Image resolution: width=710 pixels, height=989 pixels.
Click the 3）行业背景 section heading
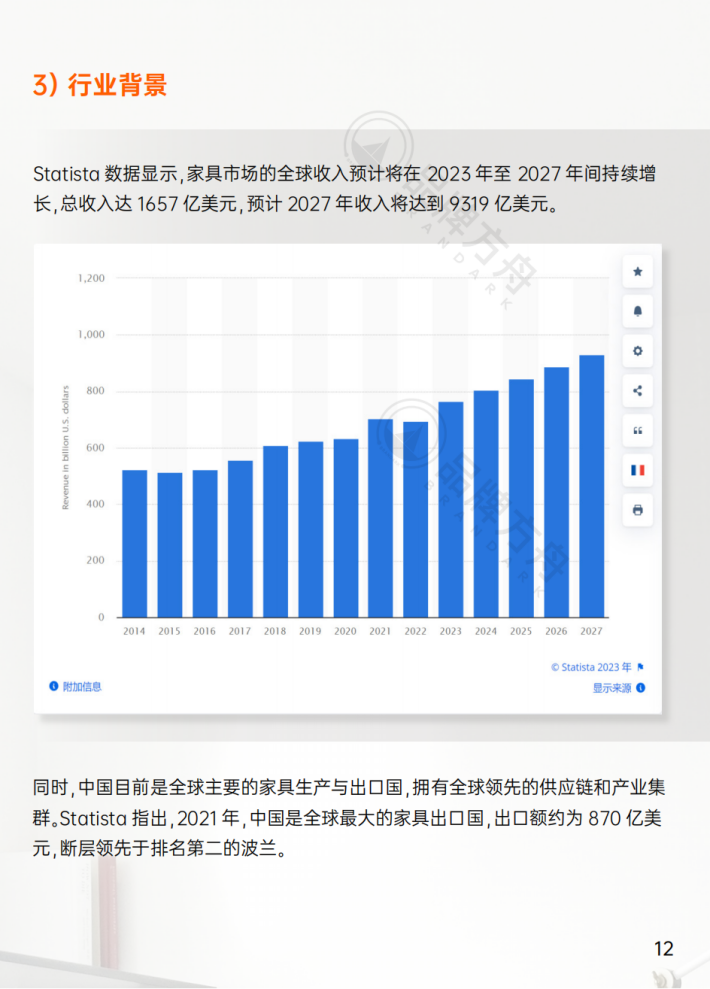100,86
